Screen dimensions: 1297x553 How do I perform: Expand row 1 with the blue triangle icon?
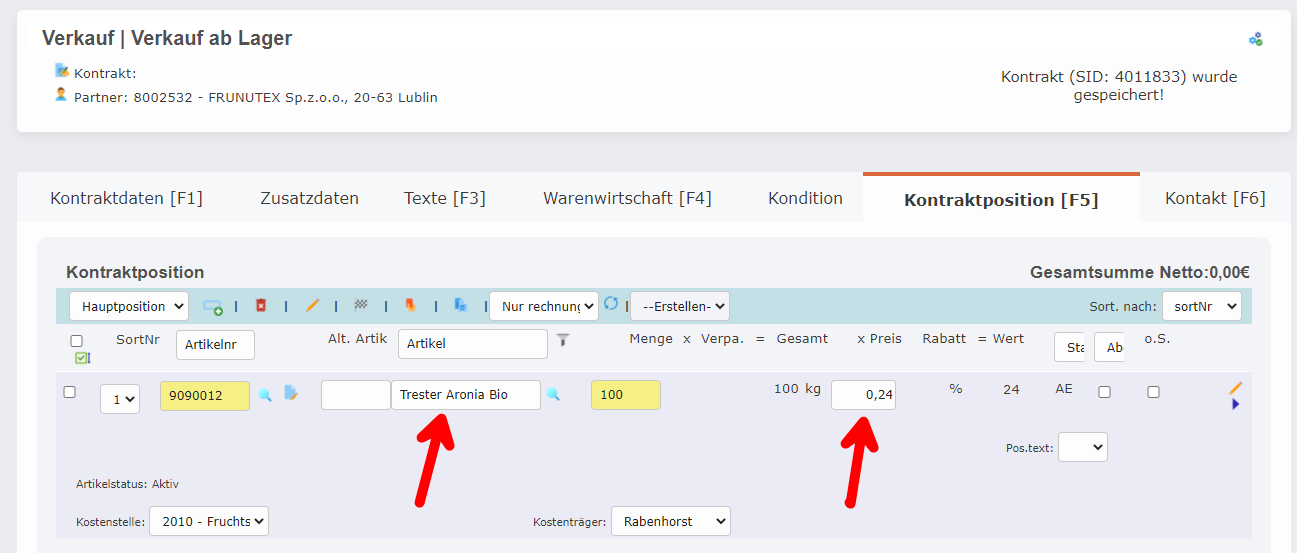(1236, 404)
